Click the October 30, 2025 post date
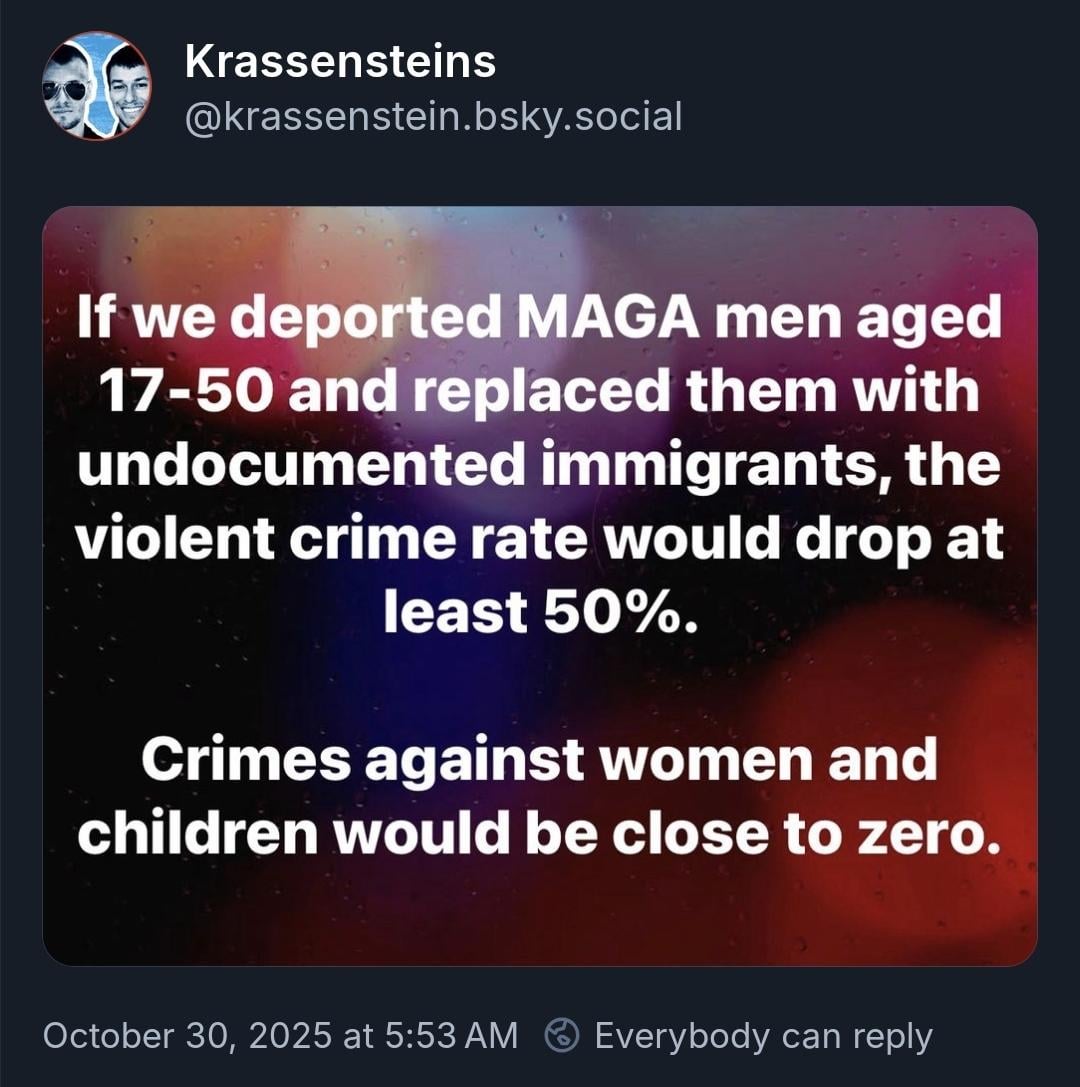 (187, 1036)
